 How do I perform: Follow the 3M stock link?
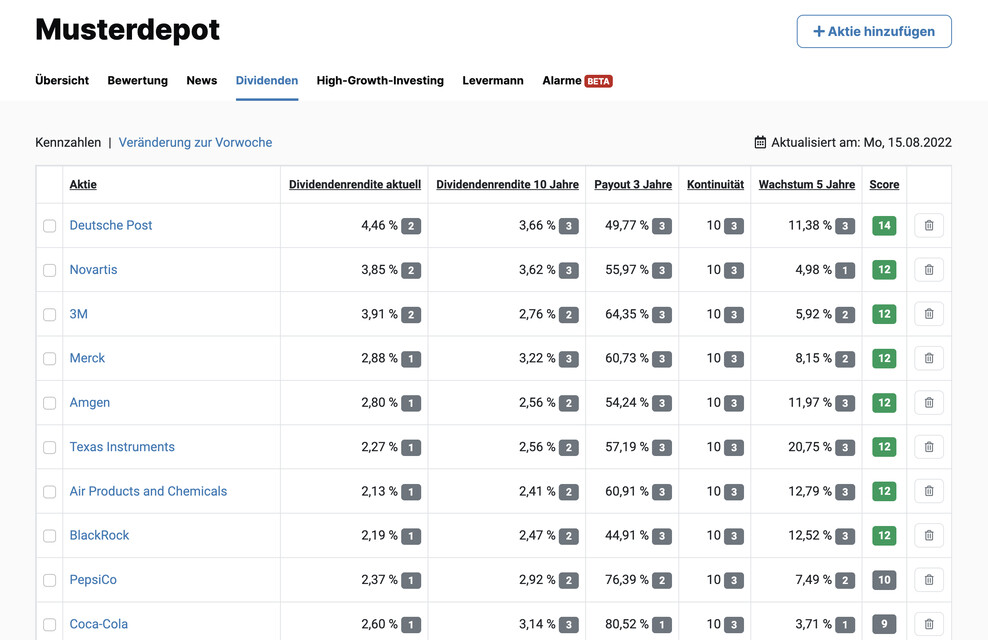[78, 314]
